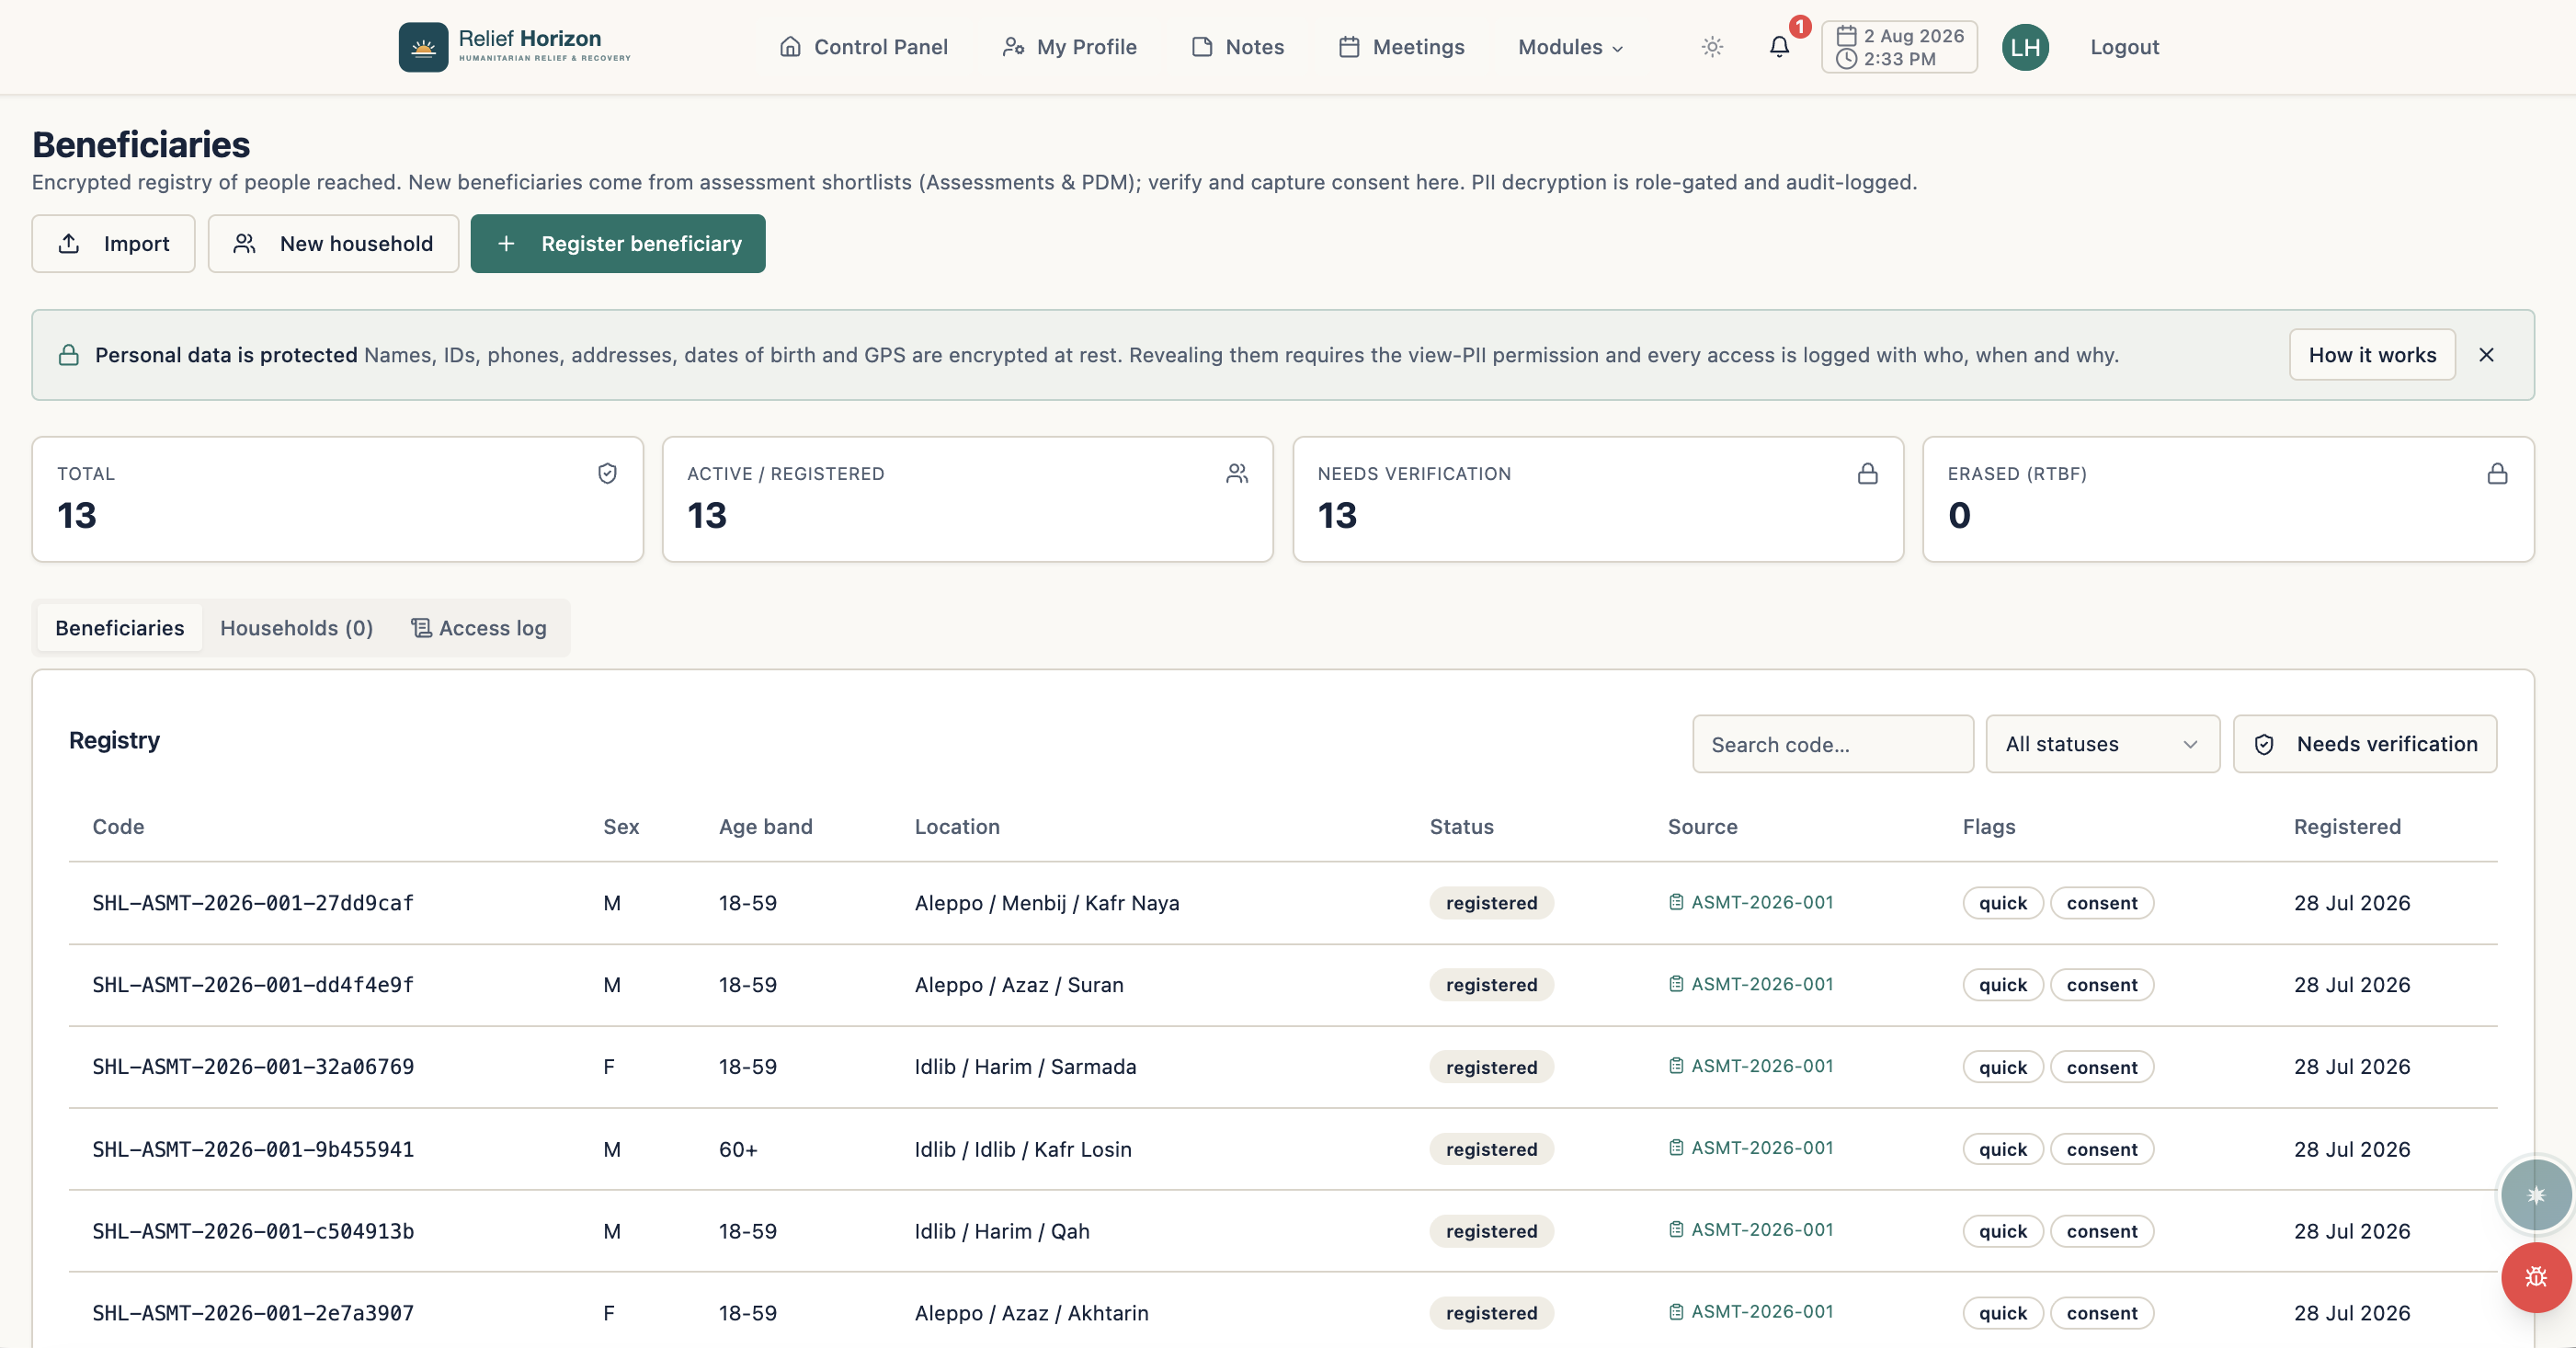Click the lock icon in Needs Verification card
The image size is (2576, 1348).
pos(1867,473)
